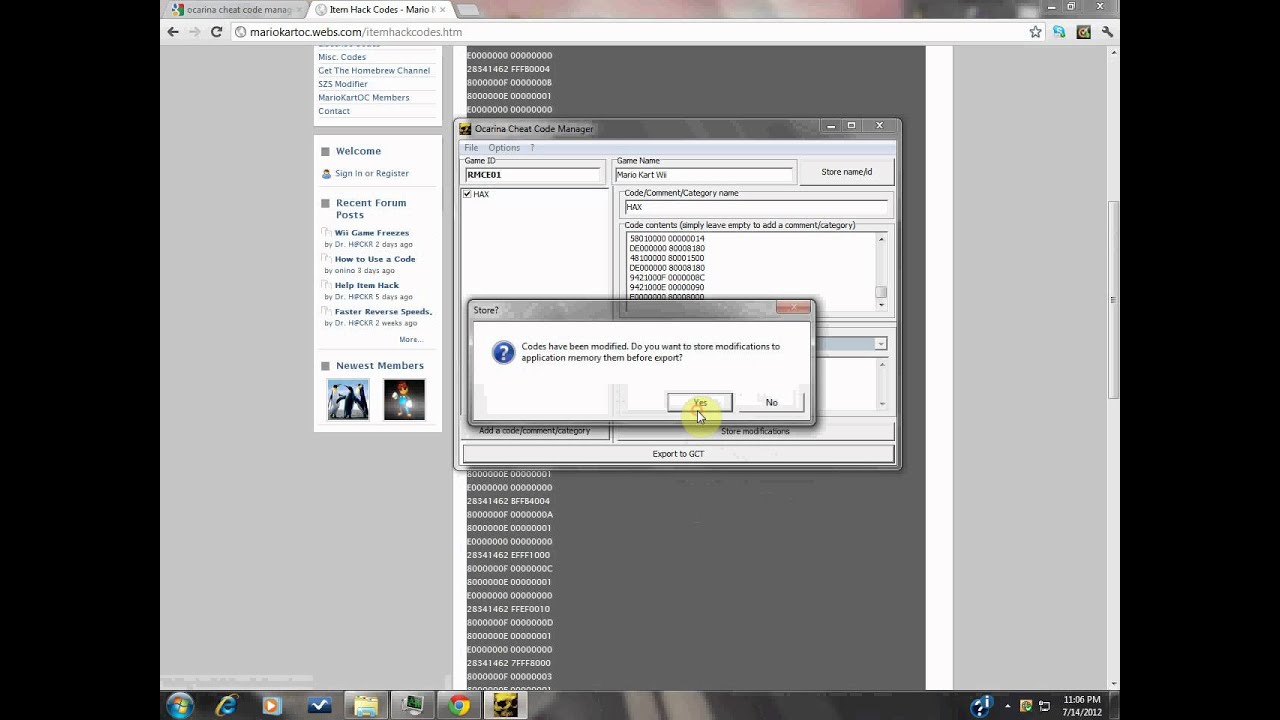Open the Windows Start menu
This screenshot has width=1280, height=720.
click(180, 706)
